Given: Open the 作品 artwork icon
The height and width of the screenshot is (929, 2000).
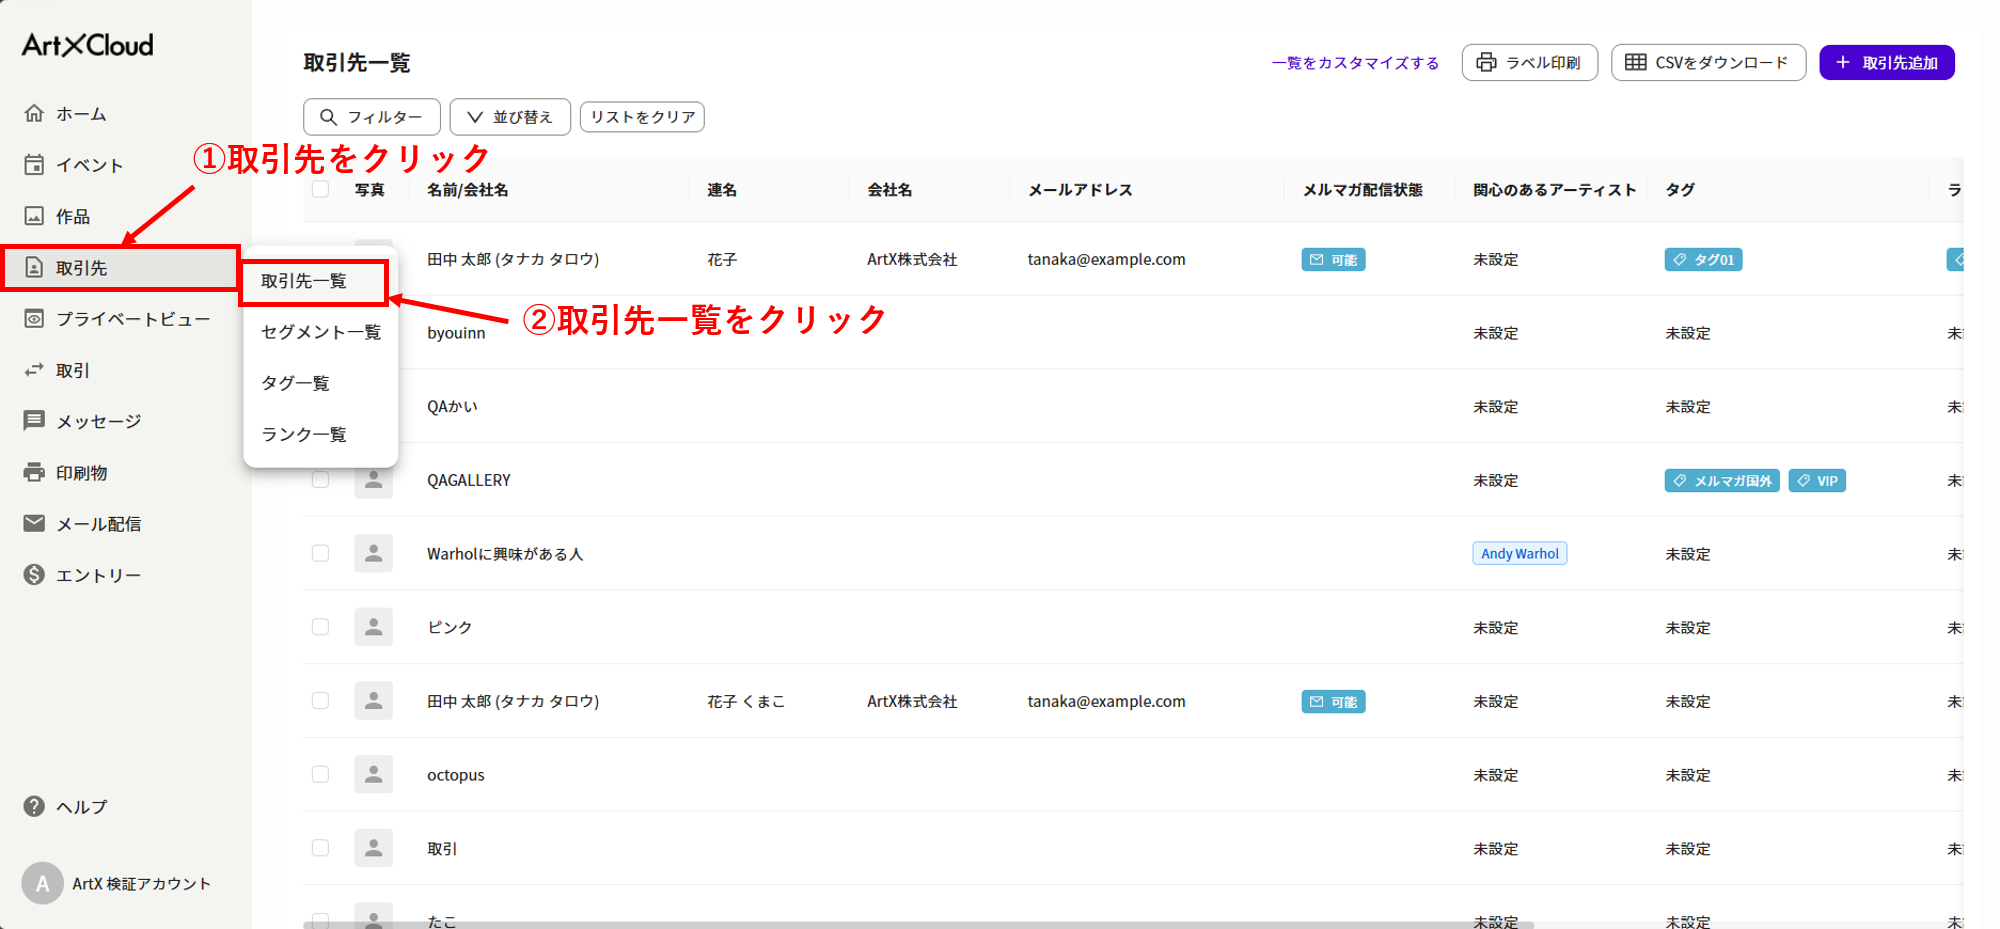Looking at the screenshot, I should [x=34, y=216].
